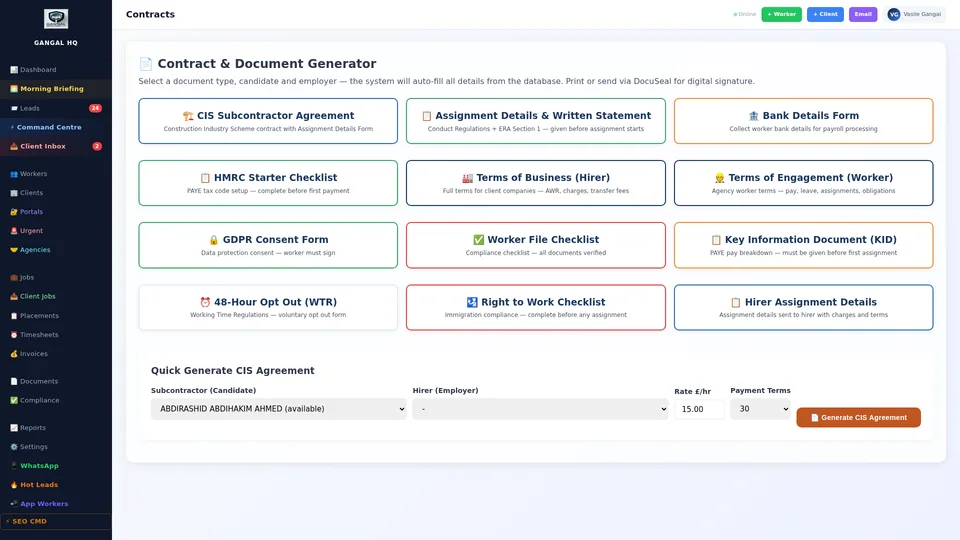Image resolution: width=960 pixels, height=540 pixels.
Task: Click the Online status indicator
Action: coord(744,14)
